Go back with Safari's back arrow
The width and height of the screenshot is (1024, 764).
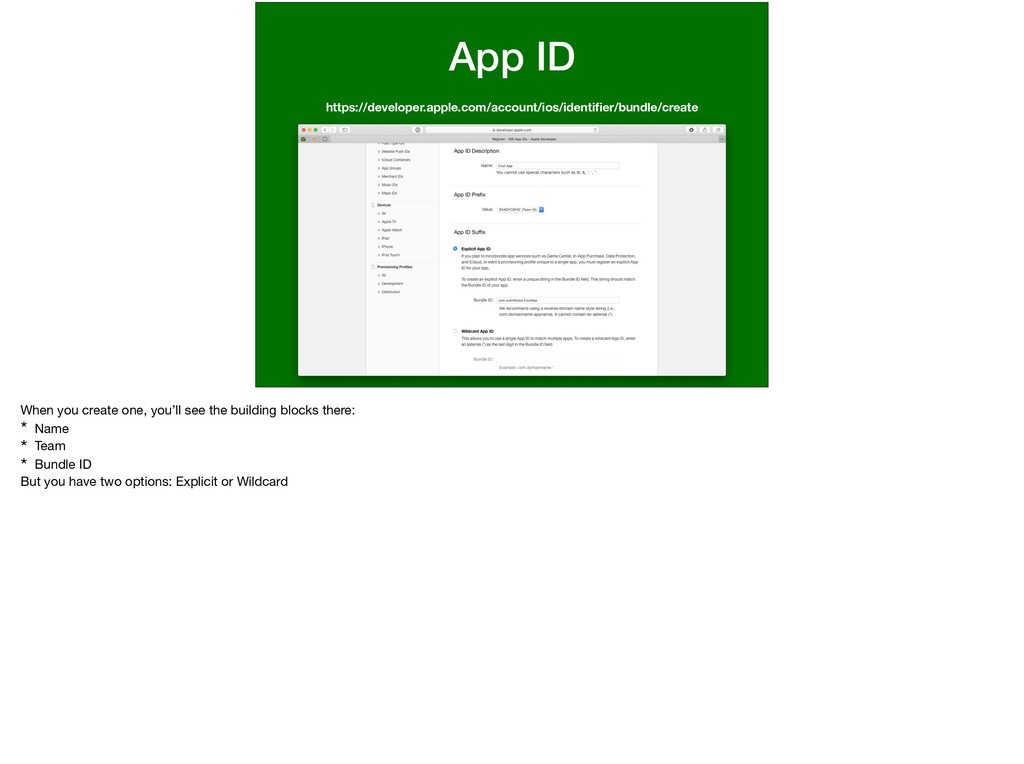point(325,130)
